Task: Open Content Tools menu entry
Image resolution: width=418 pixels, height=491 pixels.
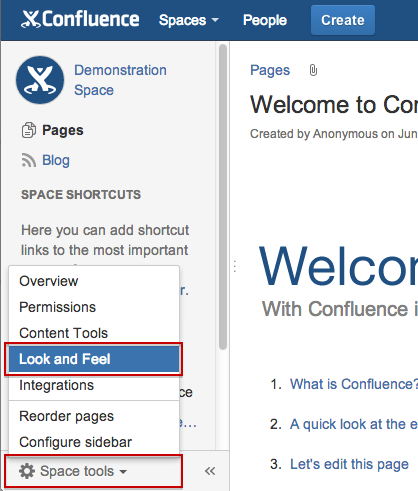Action: pyautogui.click(x=94, y=333)
